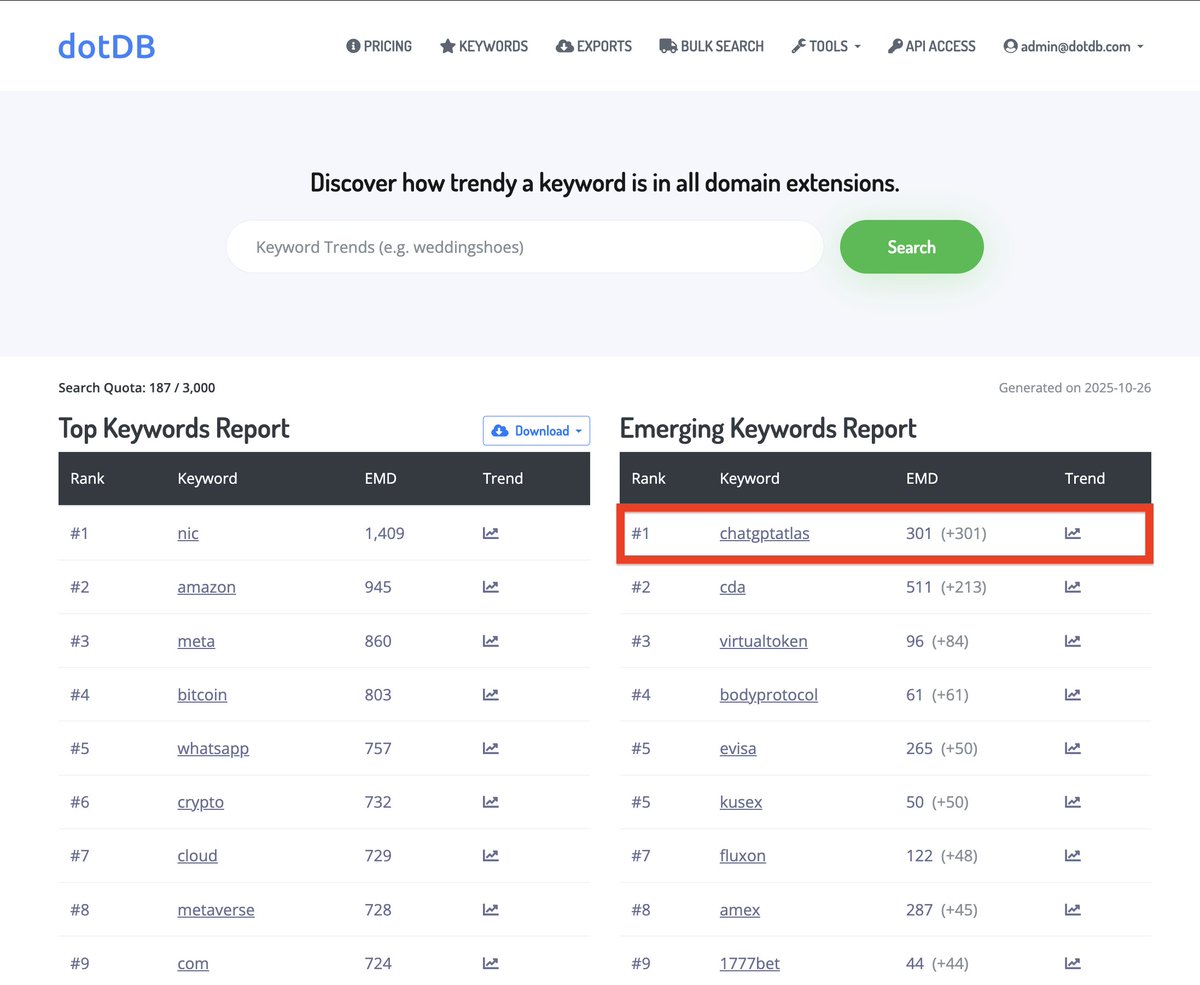Select the EMD value 287 (+45)
Screen dimensions: 1200x985
tap(942, 910)
